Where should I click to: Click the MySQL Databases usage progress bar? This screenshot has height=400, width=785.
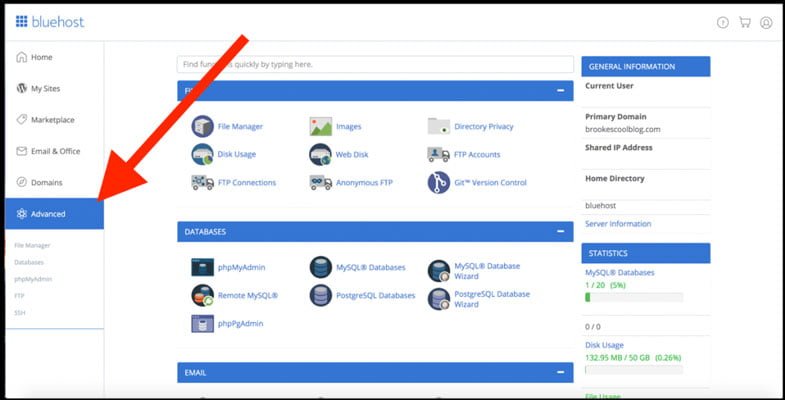click(x=634, y=297)
